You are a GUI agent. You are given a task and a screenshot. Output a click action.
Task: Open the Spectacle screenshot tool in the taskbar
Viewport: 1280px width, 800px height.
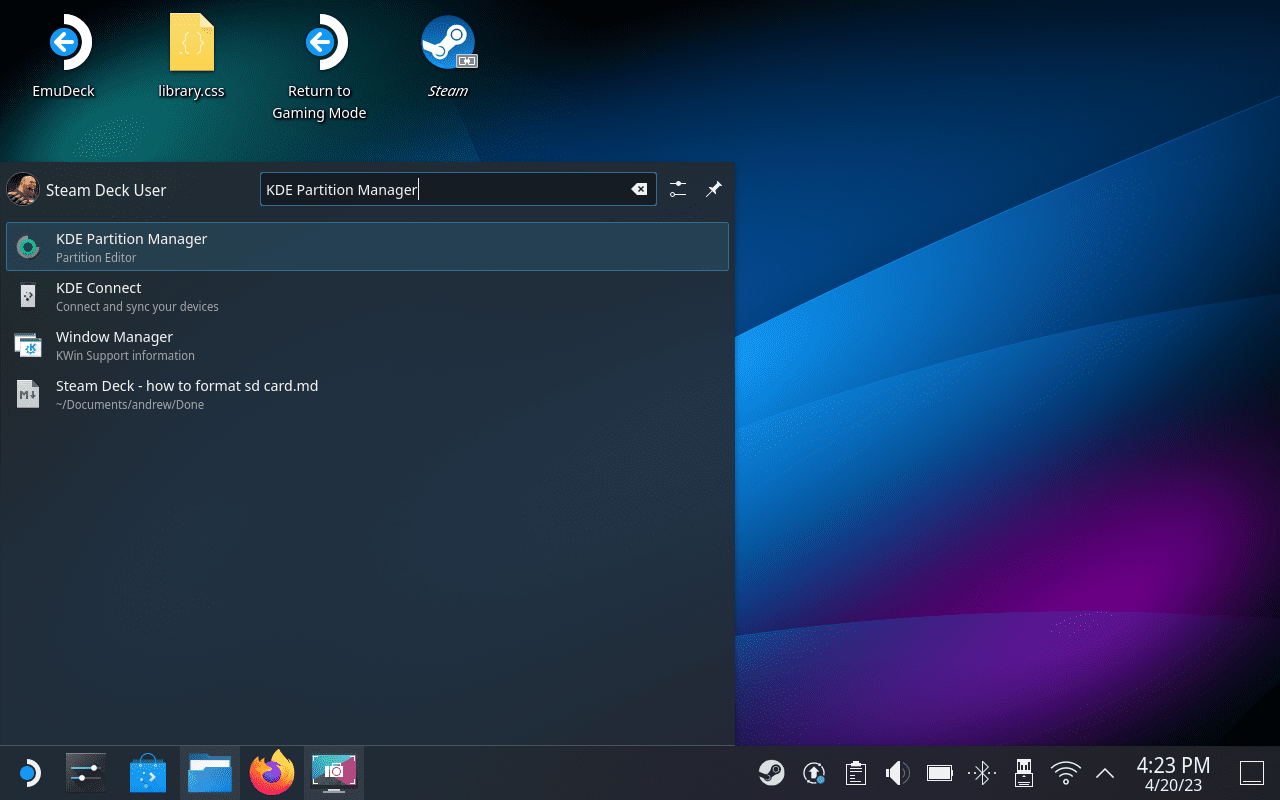click(x=334, y=772)
